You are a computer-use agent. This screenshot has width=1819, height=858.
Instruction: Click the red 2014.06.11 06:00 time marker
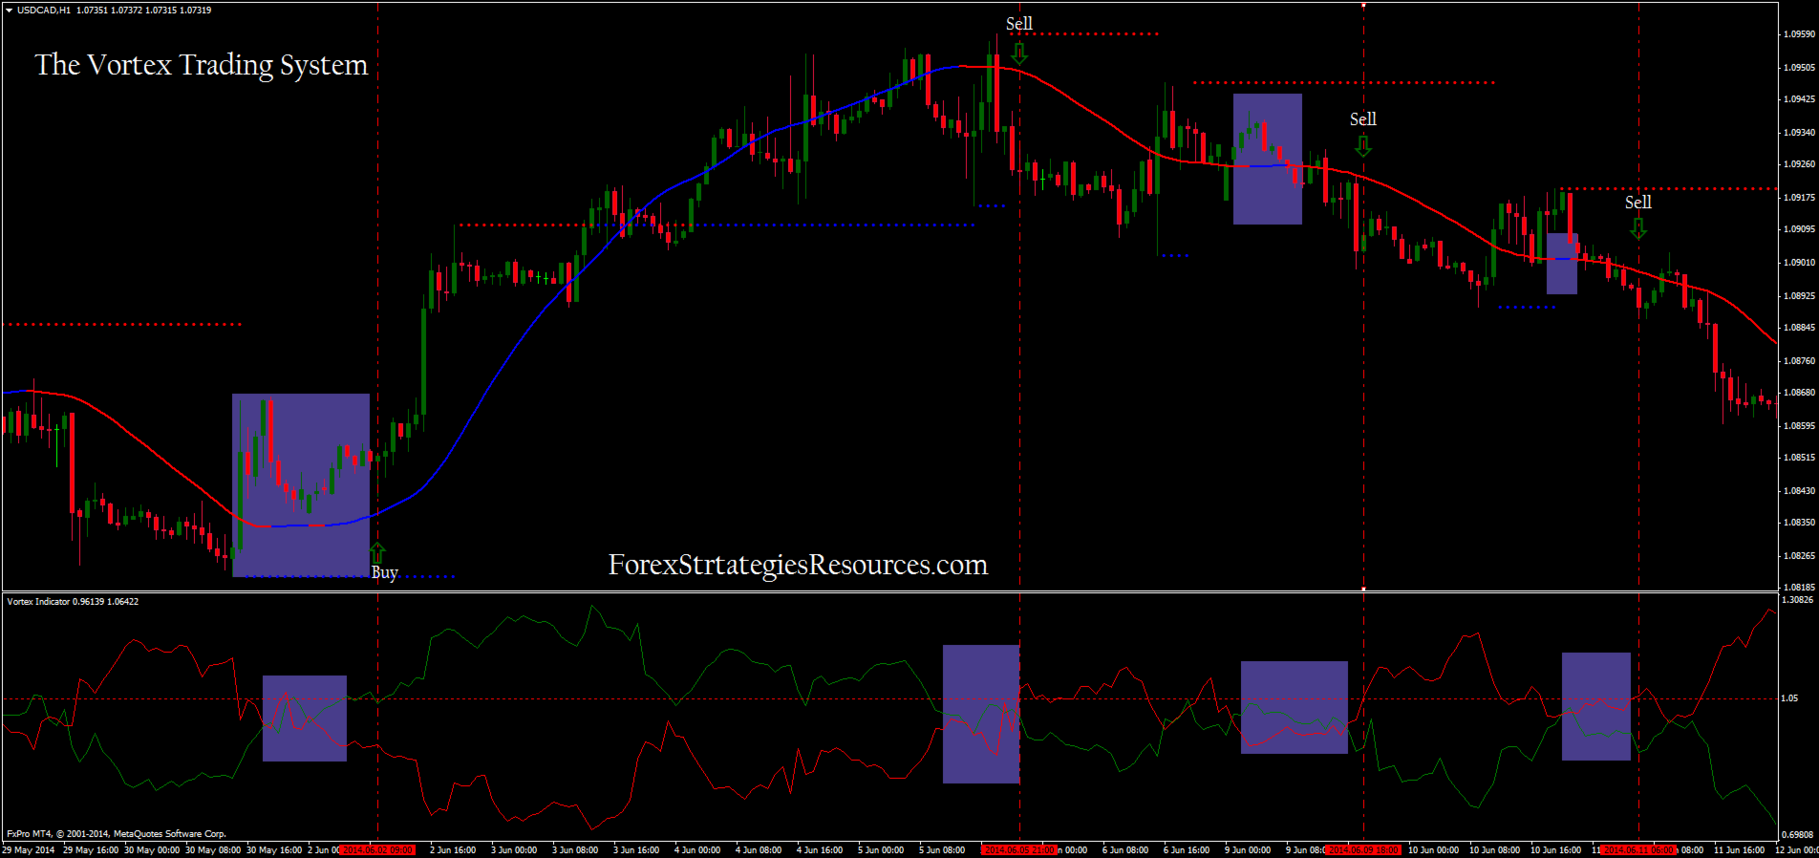[1638, 850]
